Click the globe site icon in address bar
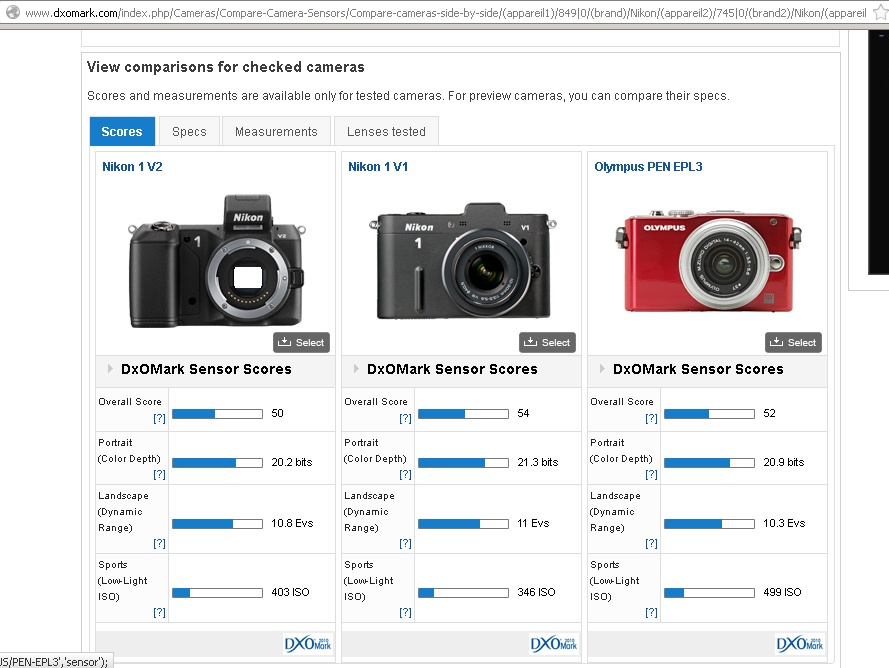Image resolution: width=889 pixels, height=668 pixels. click(12, 12)
